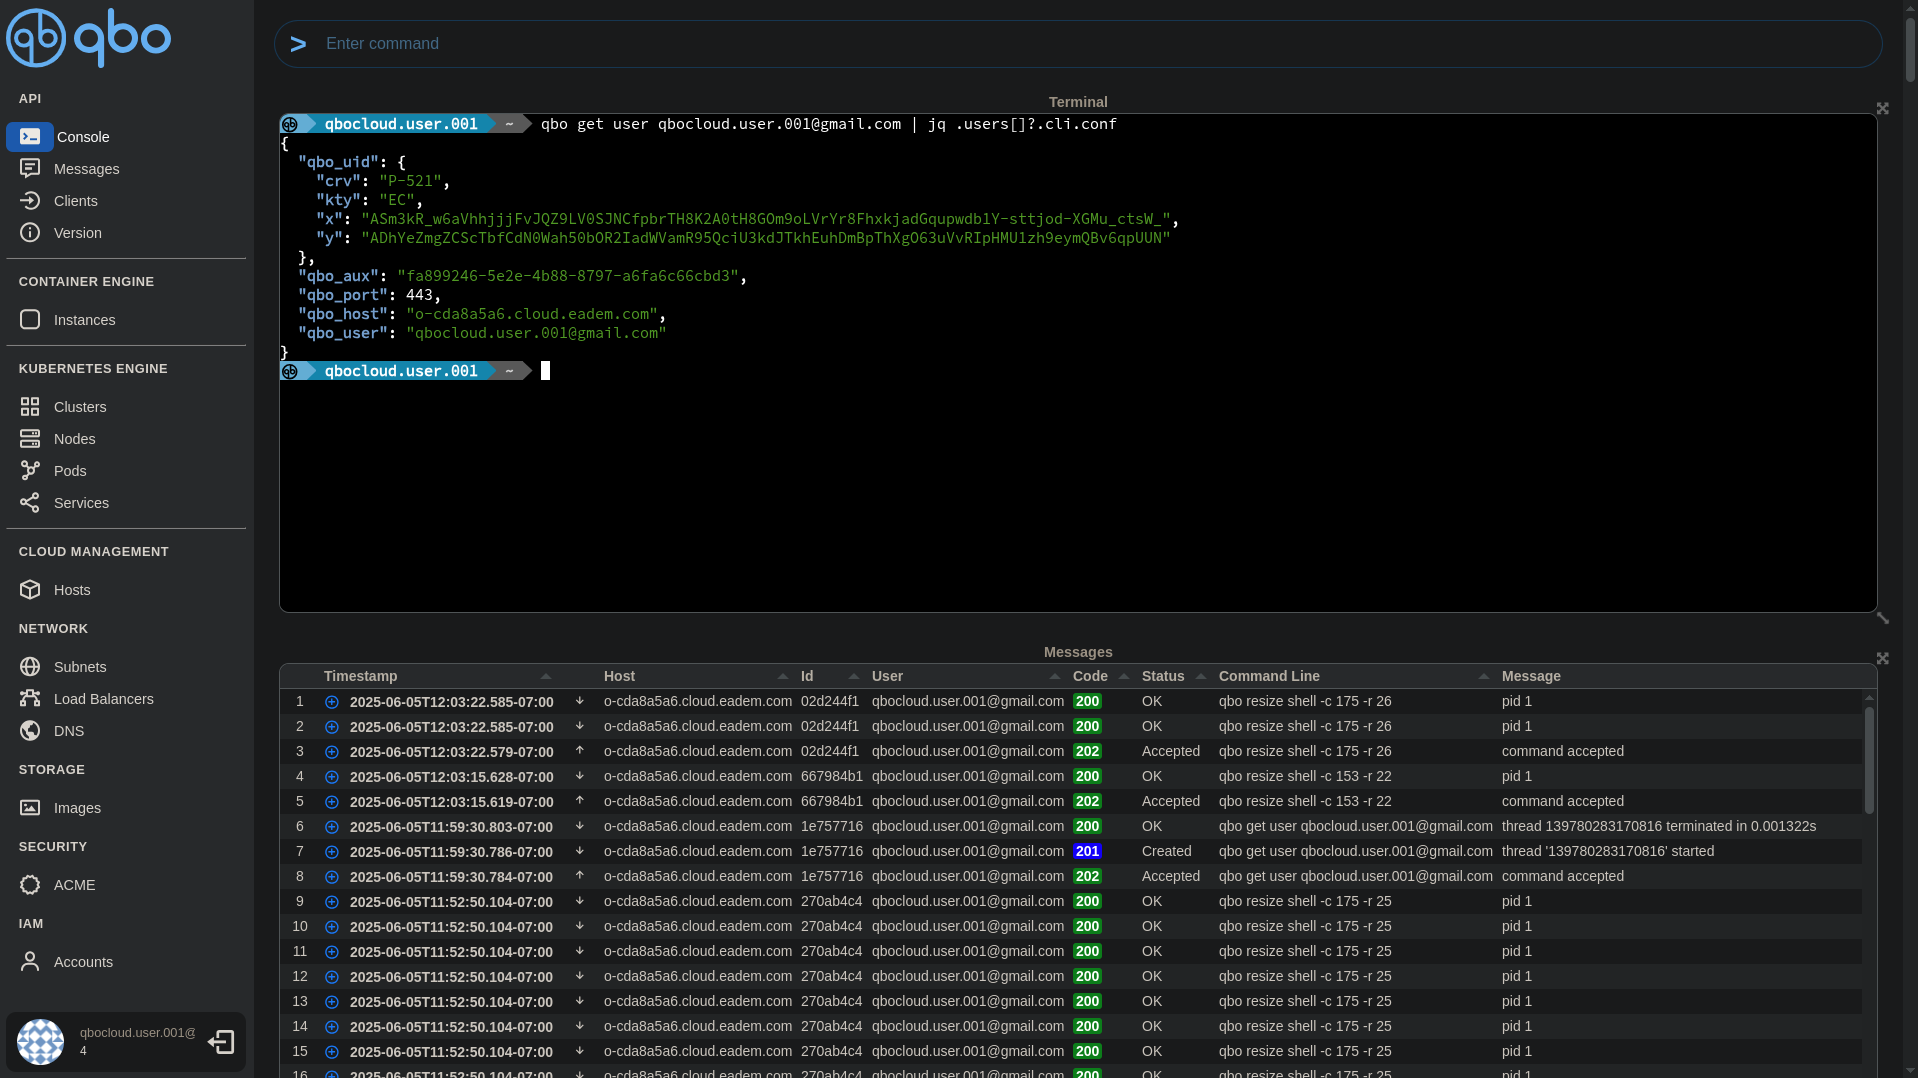The image size is (1918, 1078).
Task: Sort by Code column arrow
Action: [1124, 676]
